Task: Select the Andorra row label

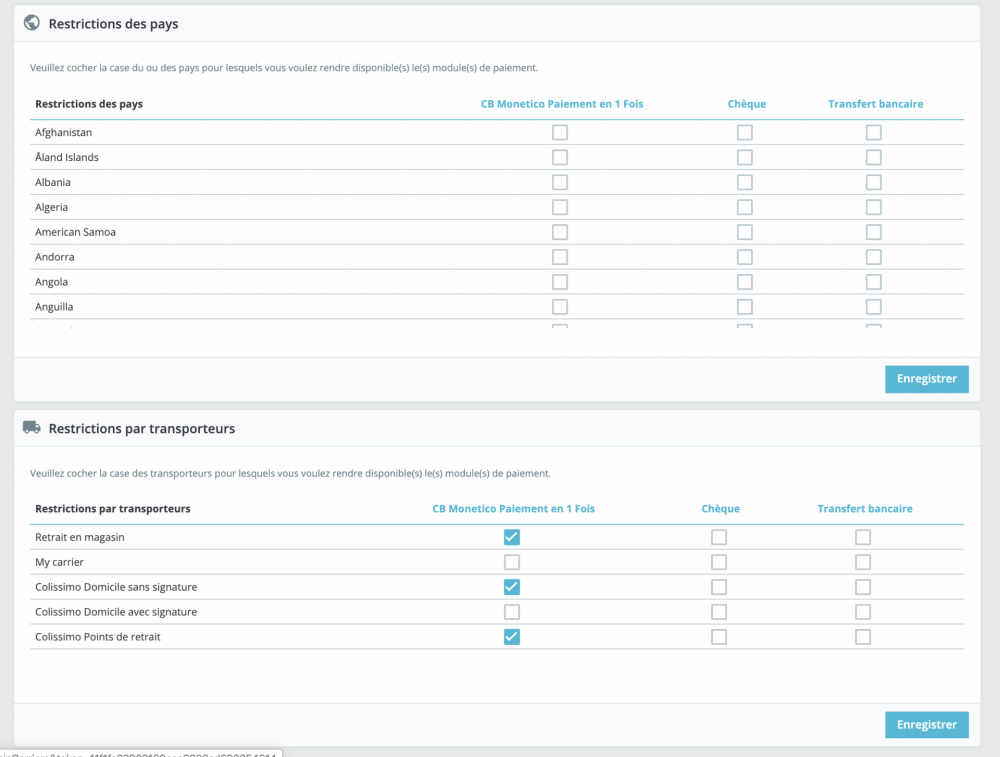Action: (54, 257)
